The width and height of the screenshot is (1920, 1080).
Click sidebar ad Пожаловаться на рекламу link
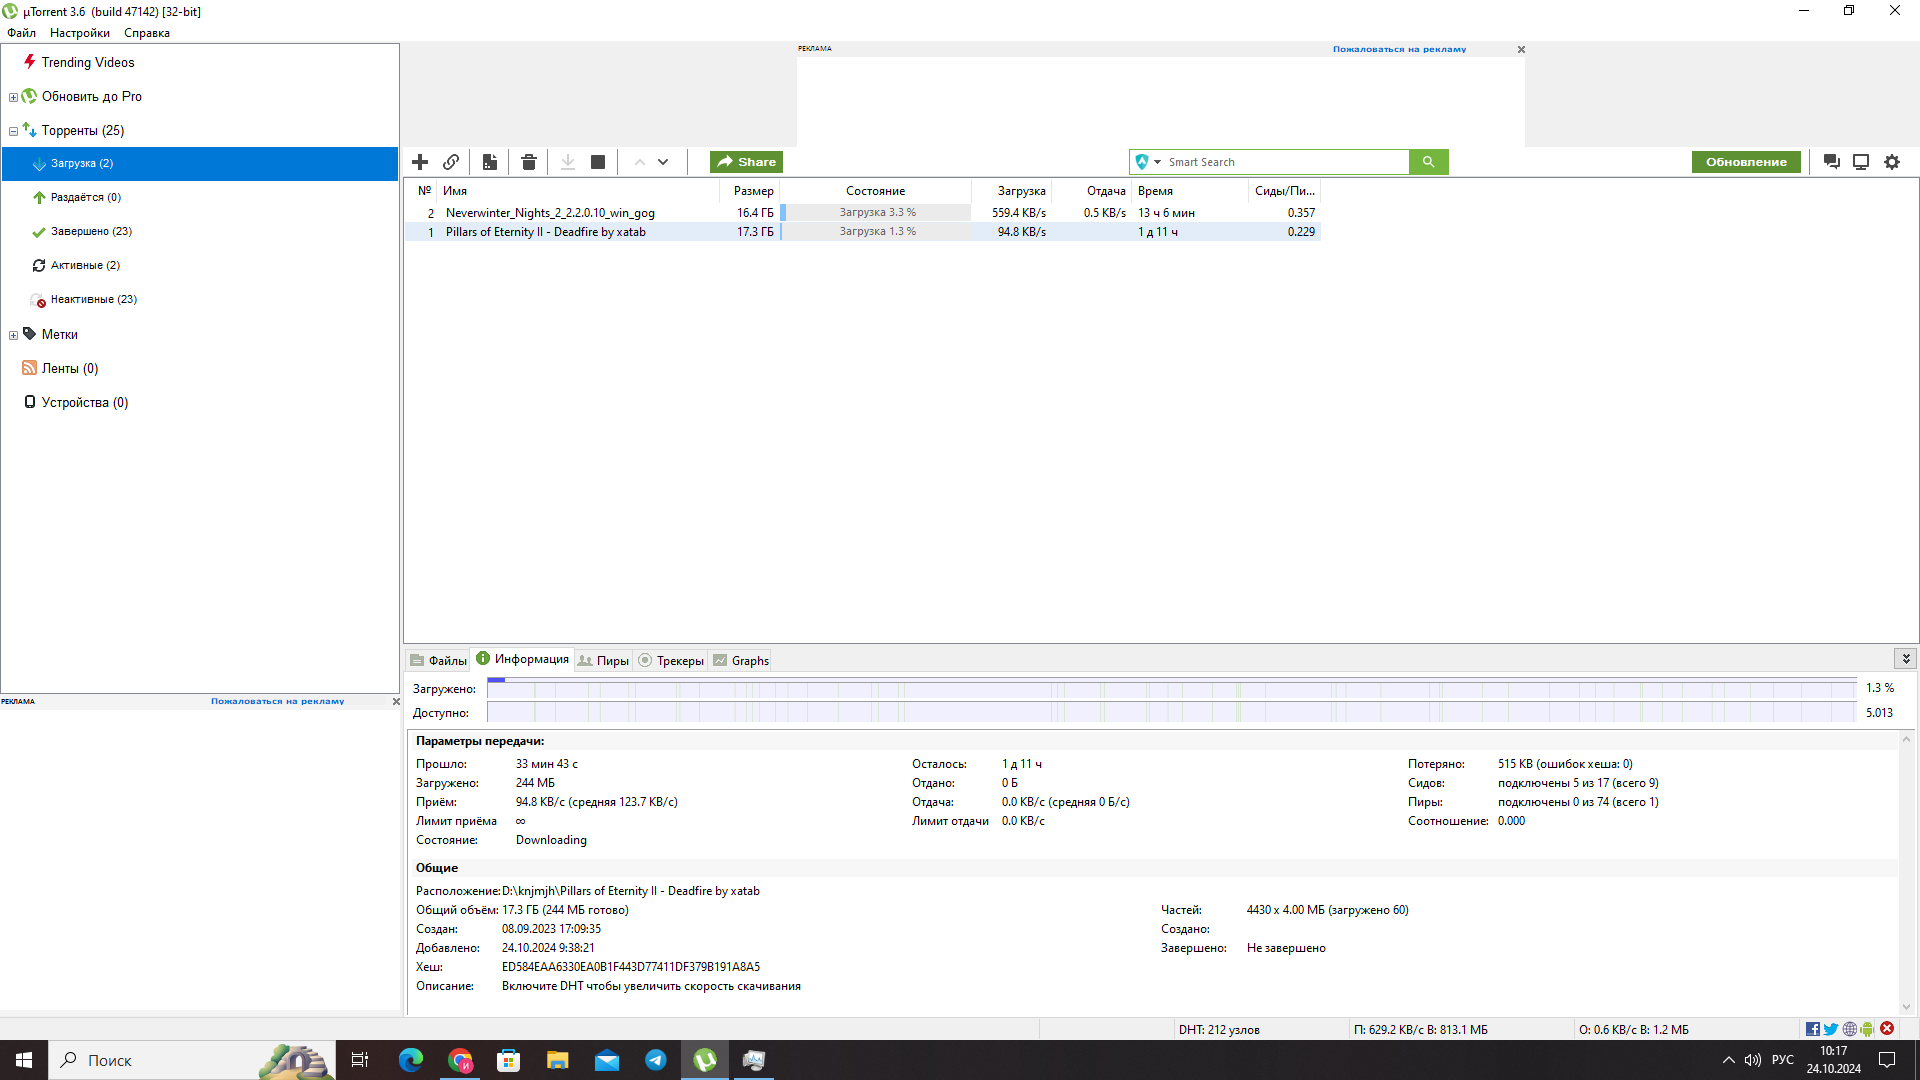click(277, 701)
